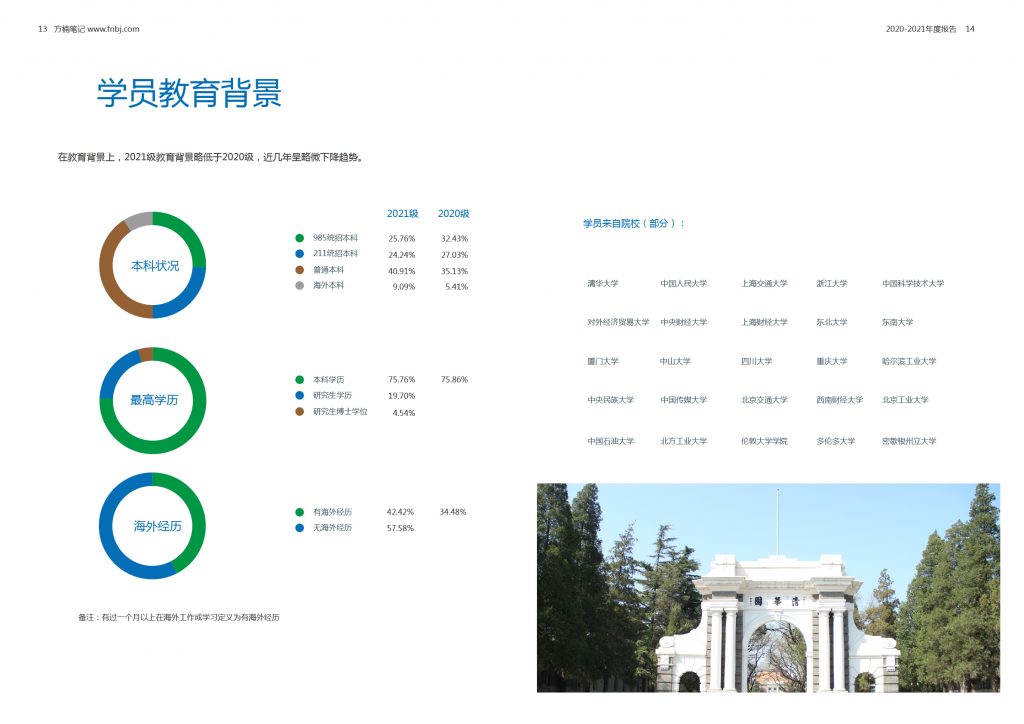Click the 211统招本科 legend label
The image size is (1024, 724).
(x=335, y=253)
